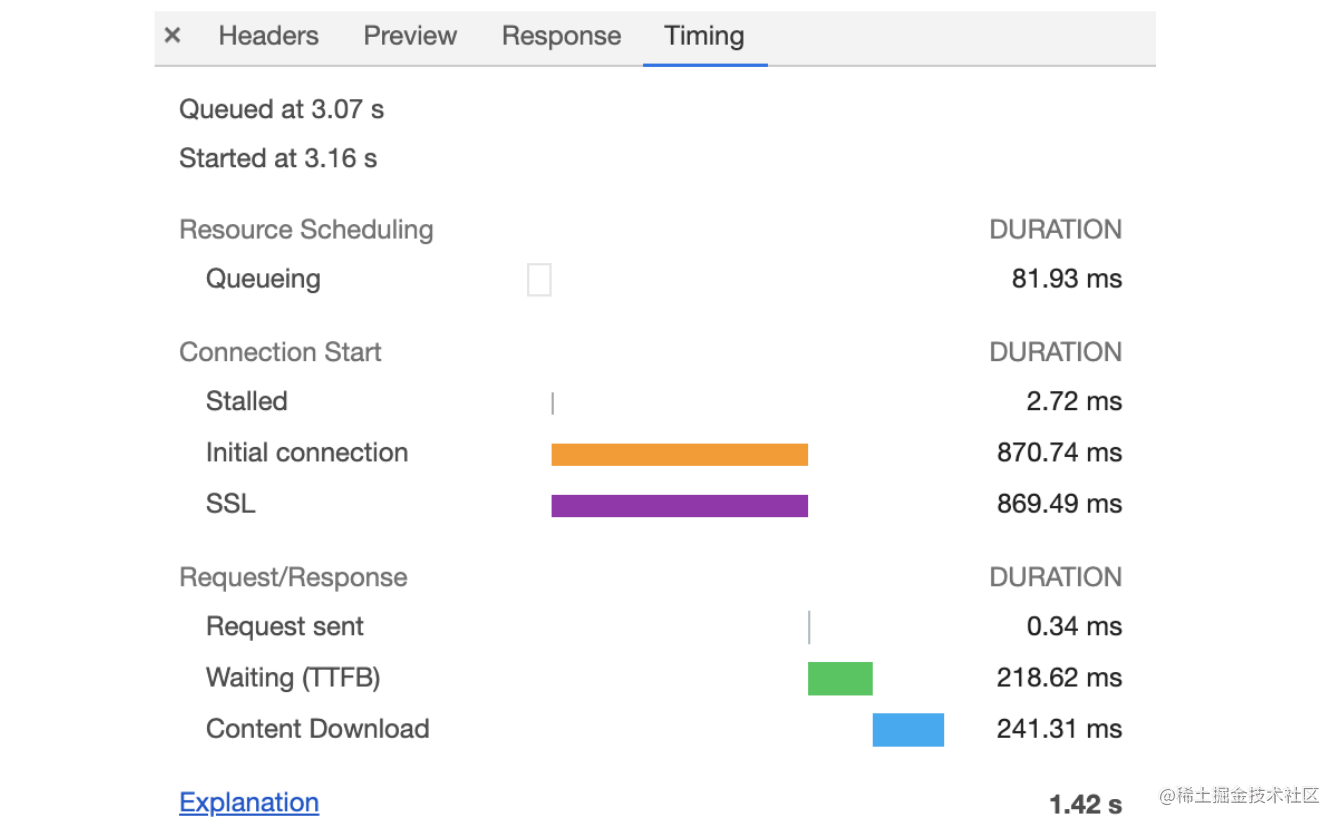Click the purple SSL timing bar
The width and height of the screenshot is (1343, 829).
click(679, 506)
